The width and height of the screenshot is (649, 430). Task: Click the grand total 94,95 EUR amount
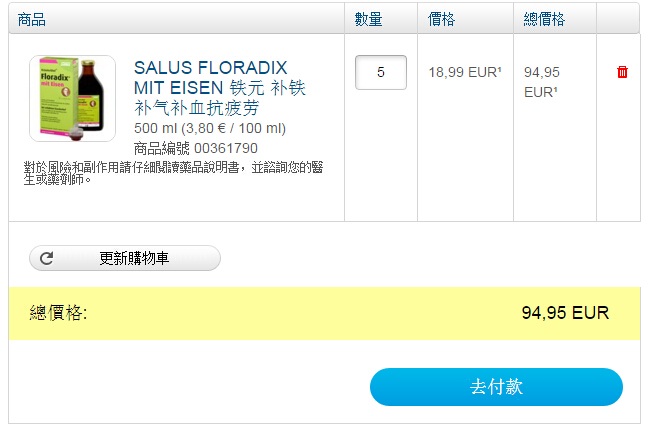565,313
